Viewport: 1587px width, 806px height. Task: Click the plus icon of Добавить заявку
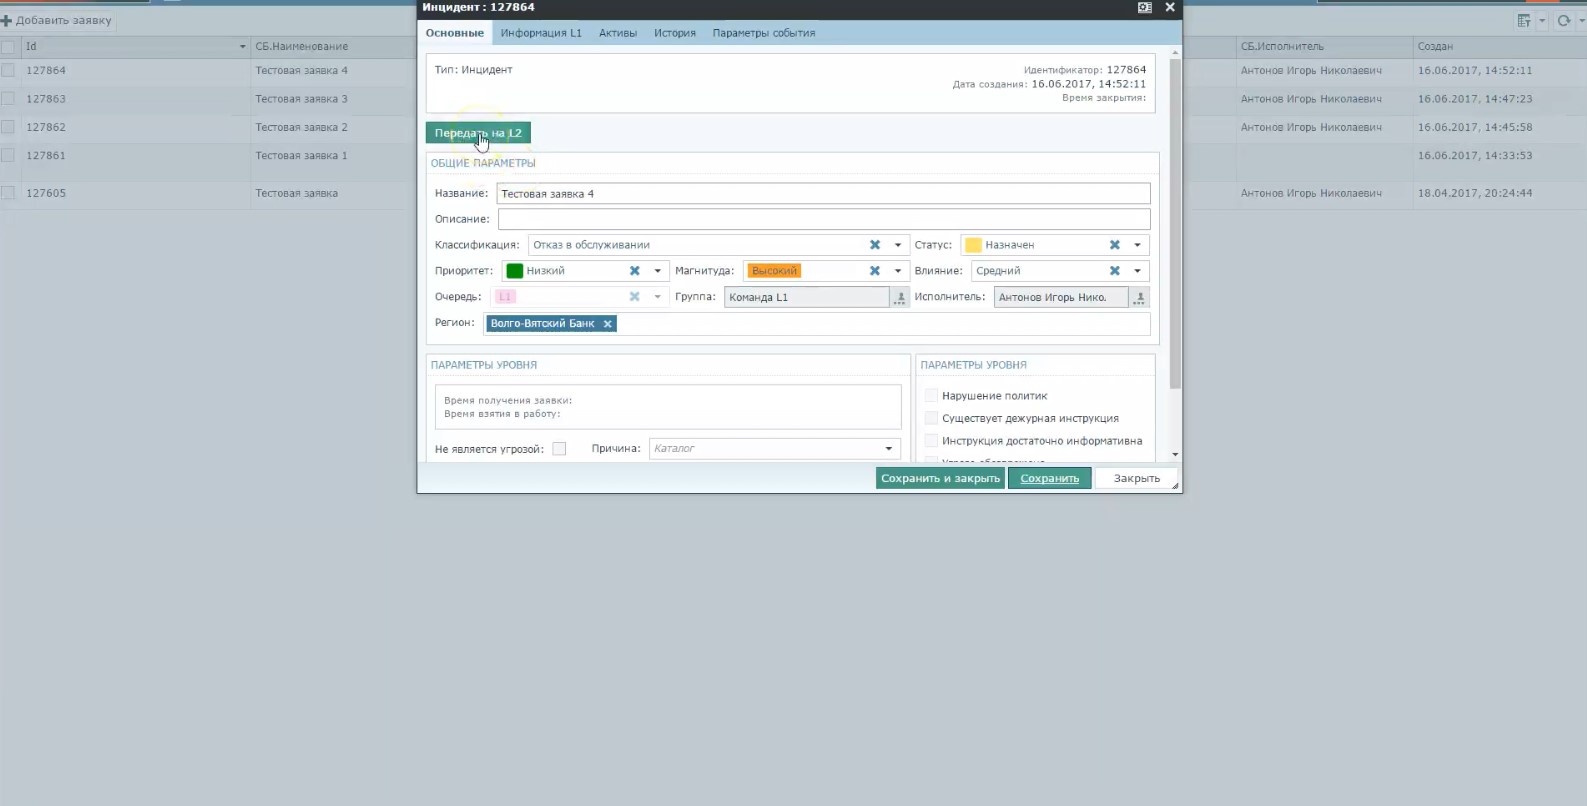(6, 20)
